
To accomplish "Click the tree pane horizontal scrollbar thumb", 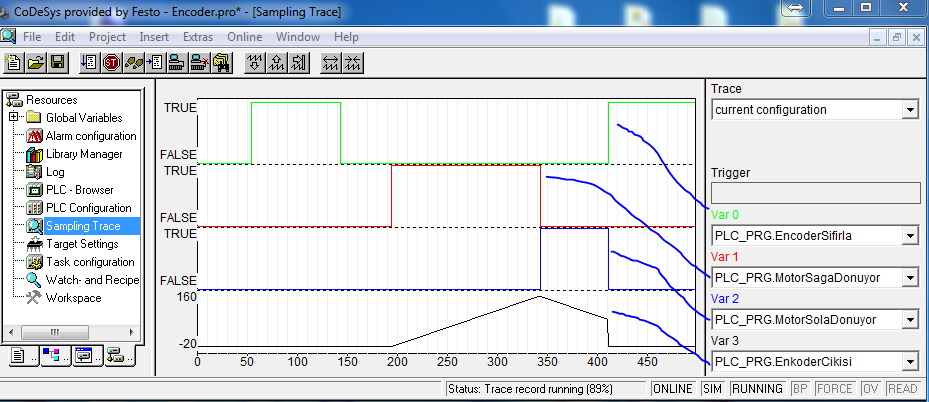I will click(x=54, y=332).
